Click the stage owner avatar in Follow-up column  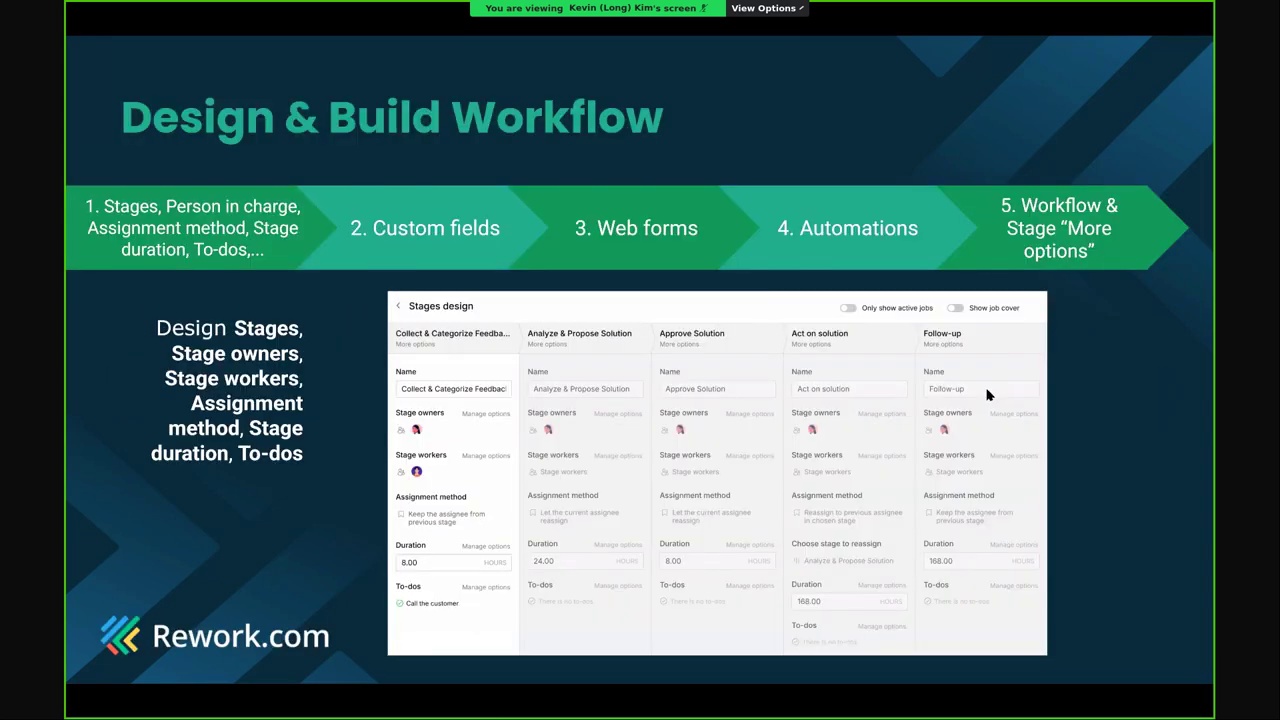click(944, 430)
